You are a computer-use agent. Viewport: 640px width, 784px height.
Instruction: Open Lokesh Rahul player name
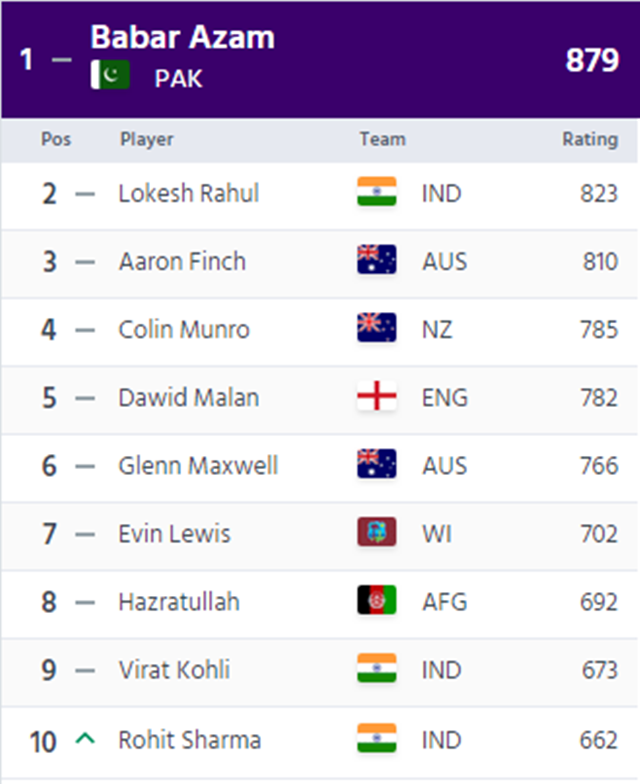(x=189, y=193)
